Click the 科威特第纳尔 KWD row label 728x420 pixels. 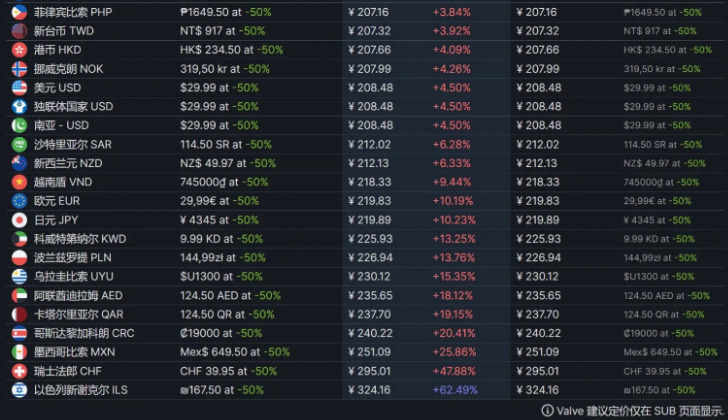tap(80, 239)
